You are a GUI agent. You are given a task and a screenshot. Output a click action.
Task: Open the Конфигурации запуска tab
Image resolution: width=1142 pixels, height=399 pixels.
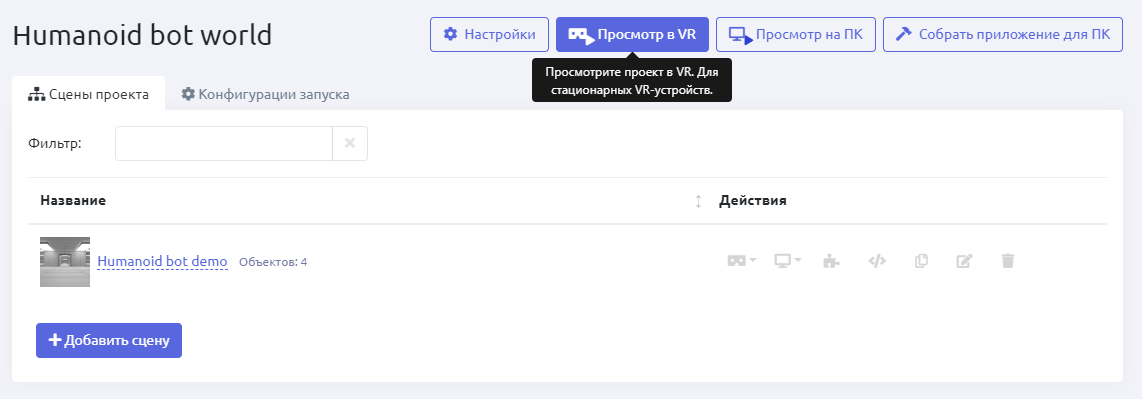pyautogui.click(x=265, y=95)
